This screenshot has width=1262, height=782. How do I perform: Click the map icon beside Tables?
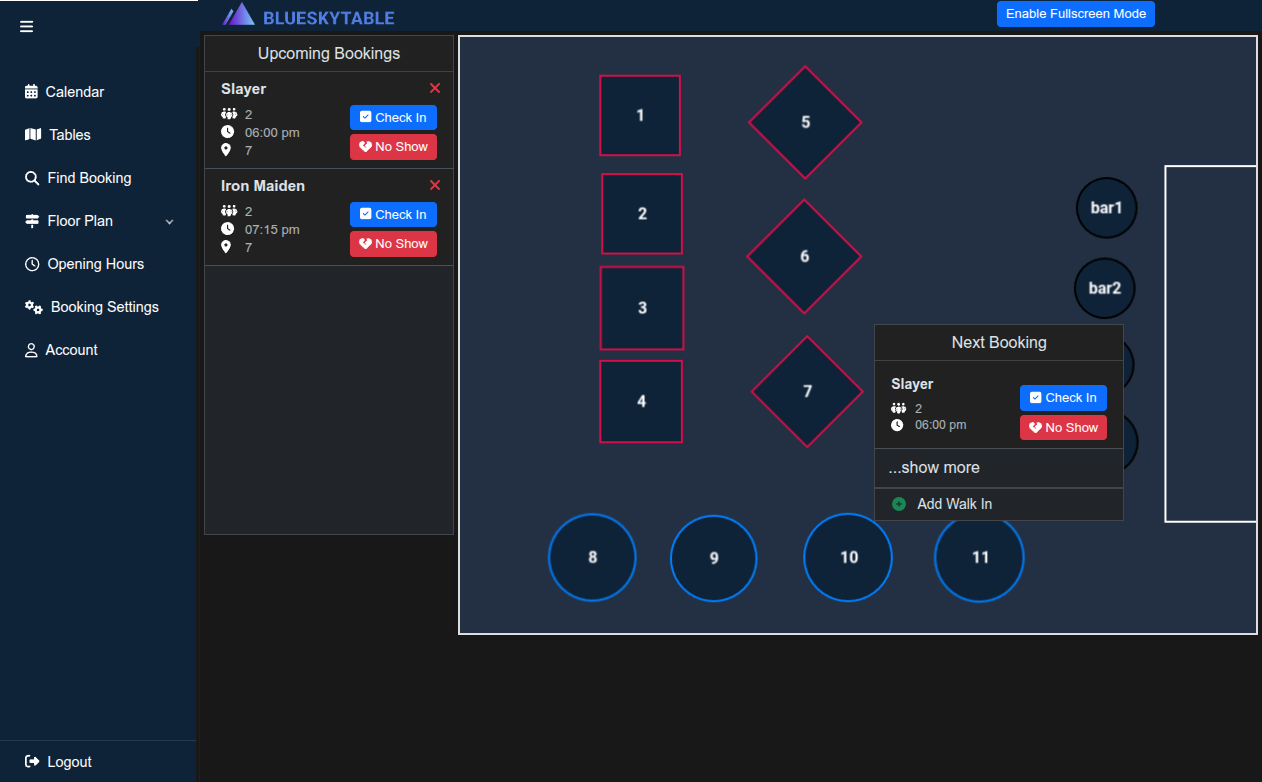[33, 135]
